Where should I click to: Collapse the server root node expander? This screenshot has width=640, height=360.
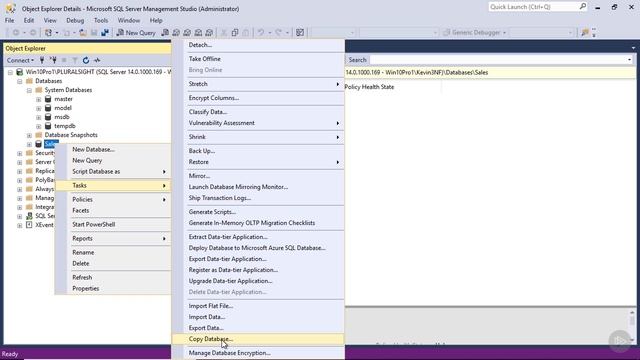(x=10, y=72)
